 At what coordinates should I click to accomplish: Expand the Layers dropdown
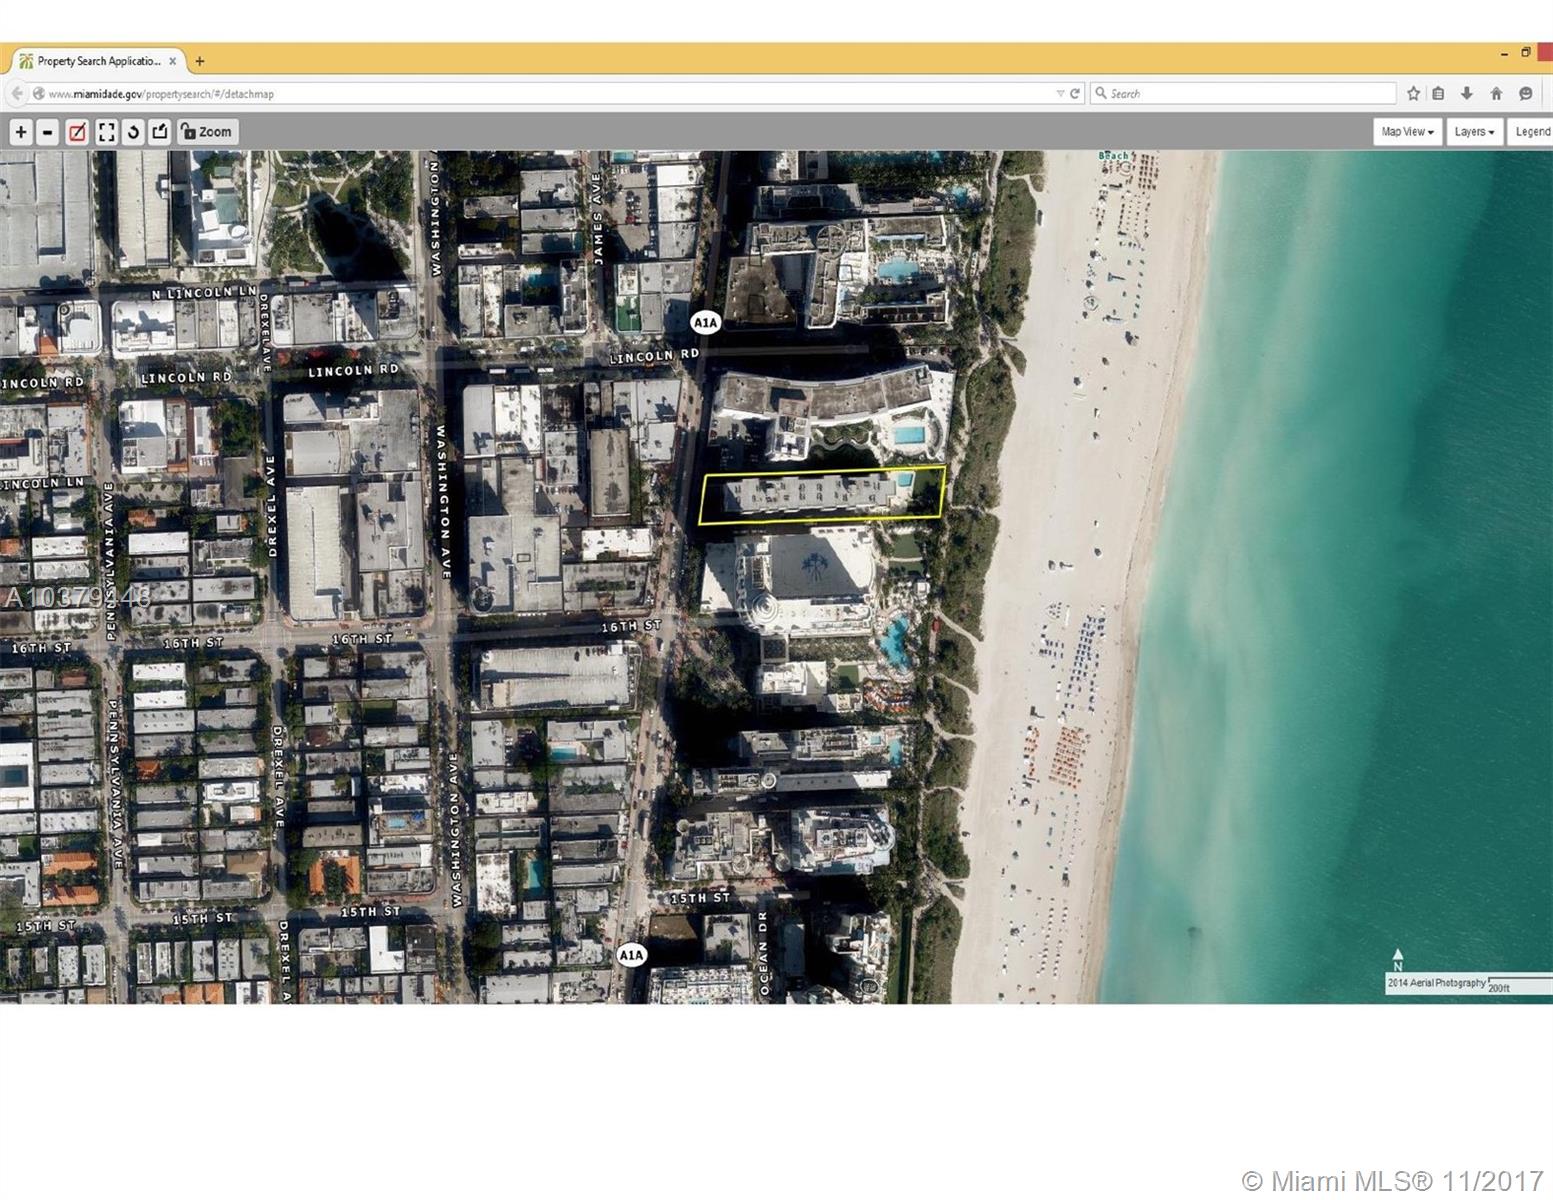(x=1474, y=132)
